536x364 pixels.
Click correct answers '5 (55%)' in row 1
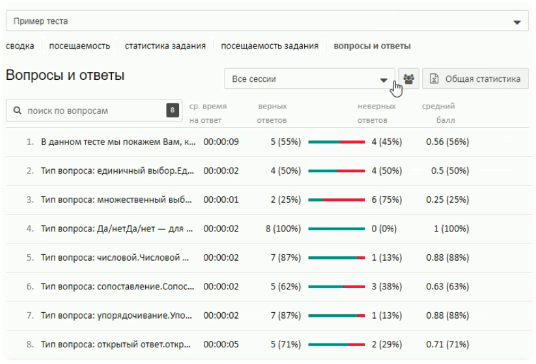pyautogui.click(x=286, y=142)
